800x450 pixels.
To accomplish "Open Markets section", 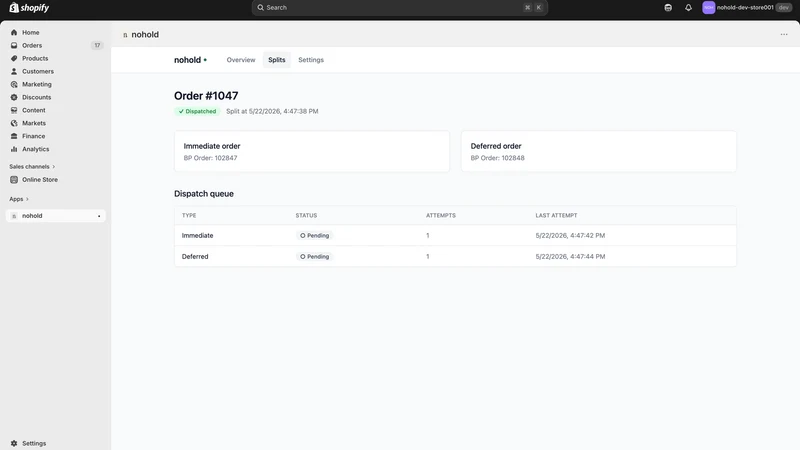I will pyautogui.click(x=34, y=123).
